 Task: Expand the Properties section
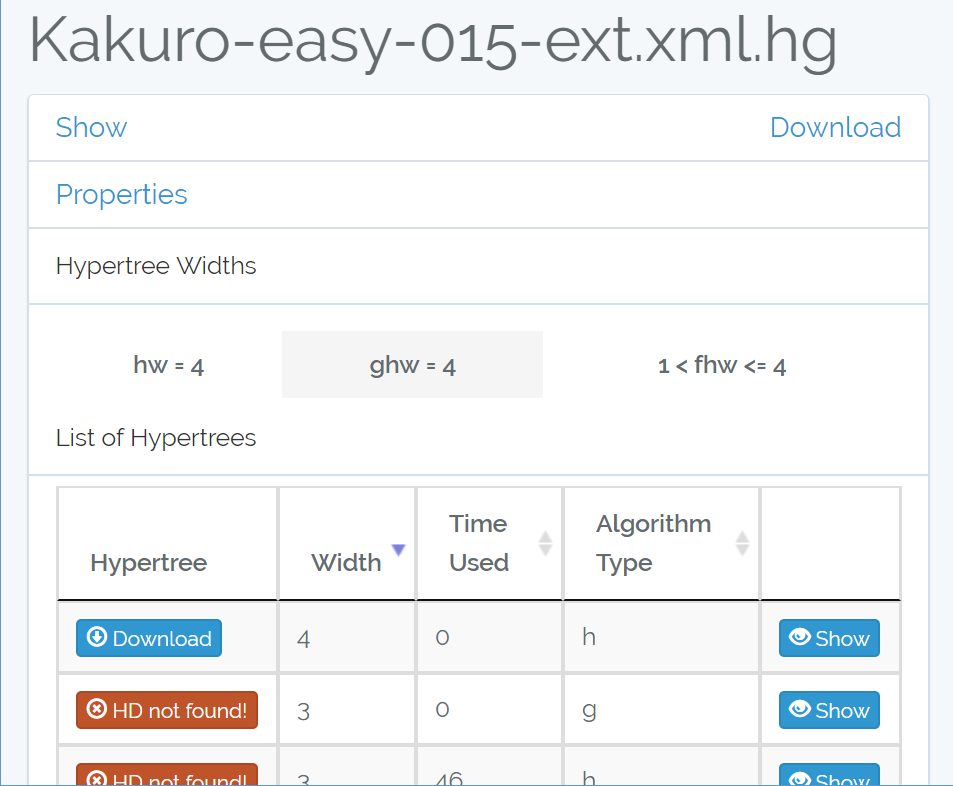coord(121,194)
